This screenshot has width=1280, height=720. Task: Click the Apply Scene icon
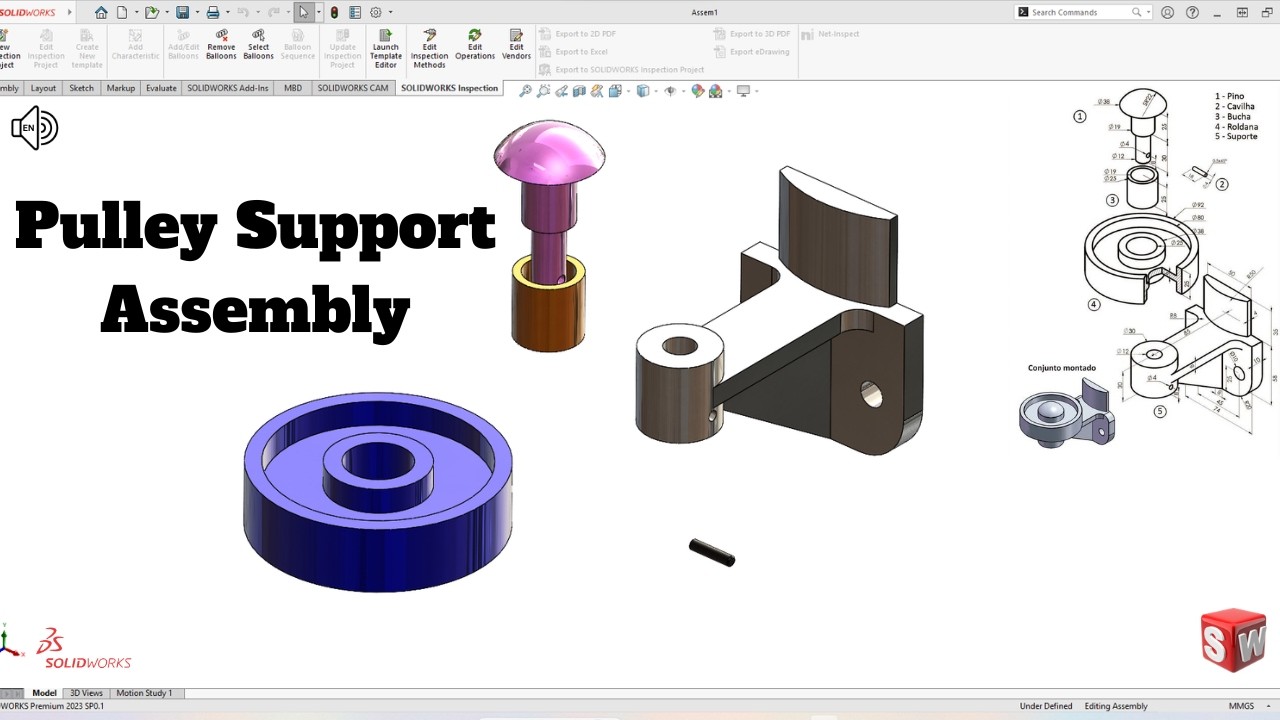(715, 91)
